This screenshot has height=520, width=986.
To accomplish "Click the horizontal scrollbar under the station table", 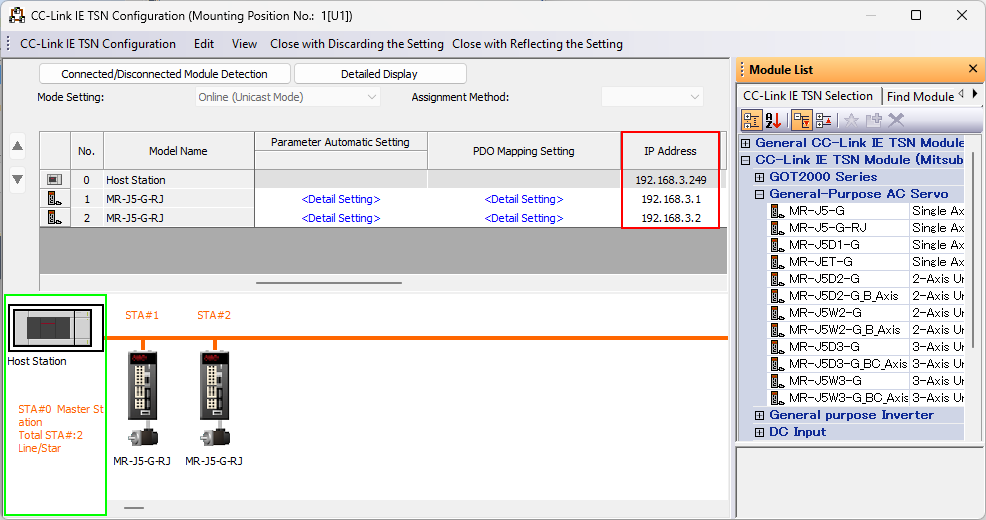I will coord(329,283).
